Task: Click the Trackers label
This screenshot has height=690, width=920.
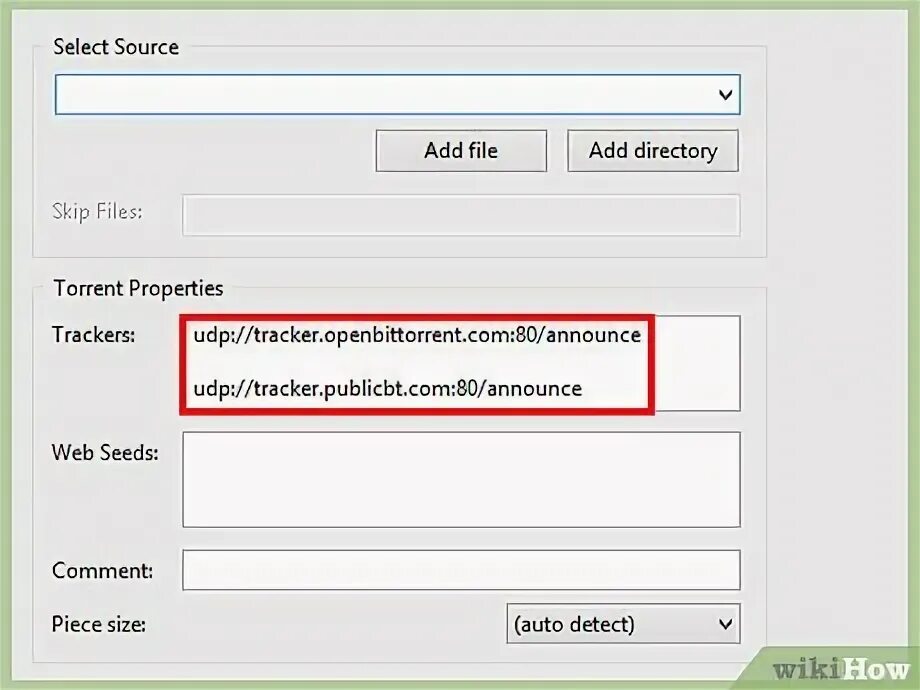Action: click(x=93, y=334)
